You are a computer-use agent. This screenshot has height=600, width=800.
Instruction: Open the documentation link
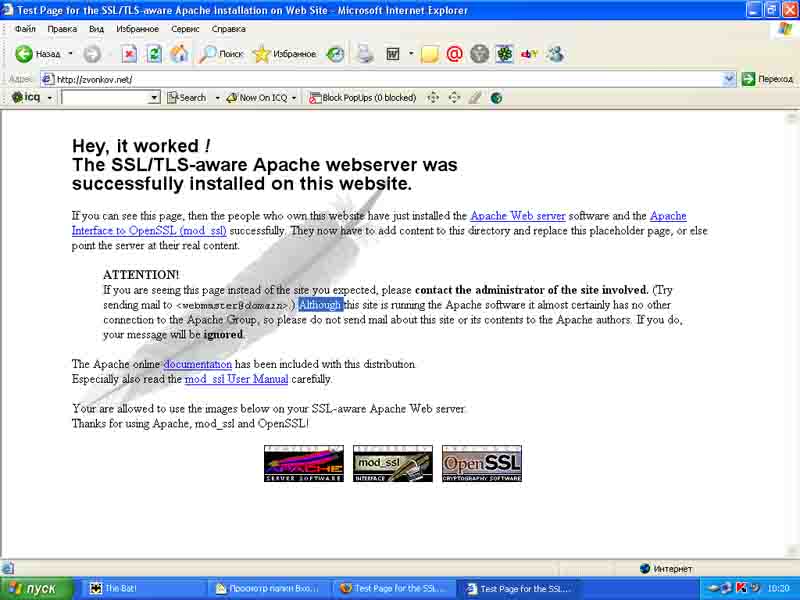coord(197,364)
